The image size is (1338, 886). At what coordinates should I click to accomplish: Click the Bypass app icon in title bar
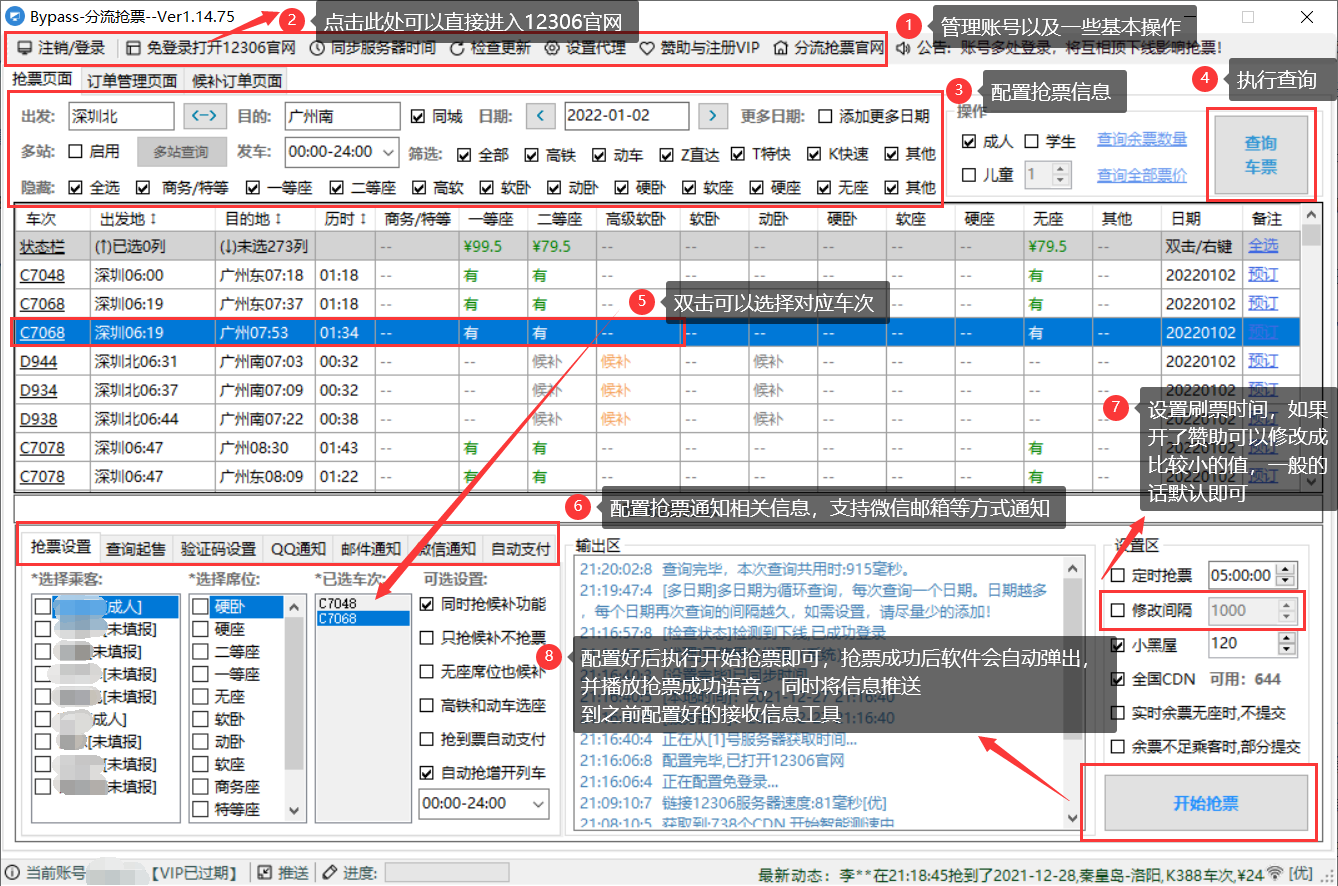coord(15,16)
